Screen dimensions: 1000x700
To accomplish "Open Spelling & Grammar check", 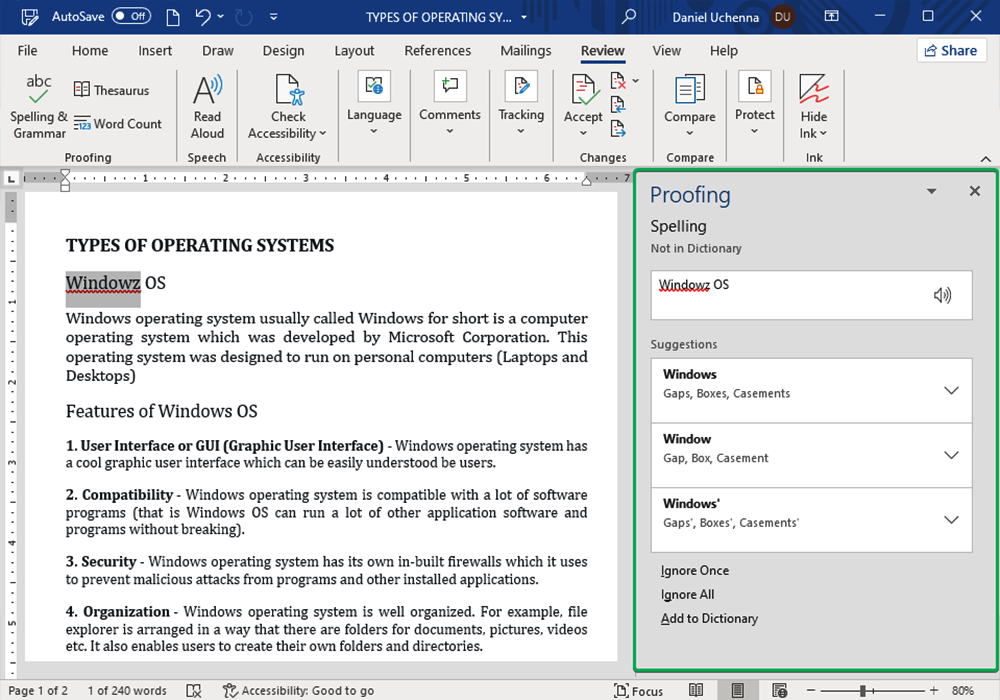I will [x=39, y=107].
